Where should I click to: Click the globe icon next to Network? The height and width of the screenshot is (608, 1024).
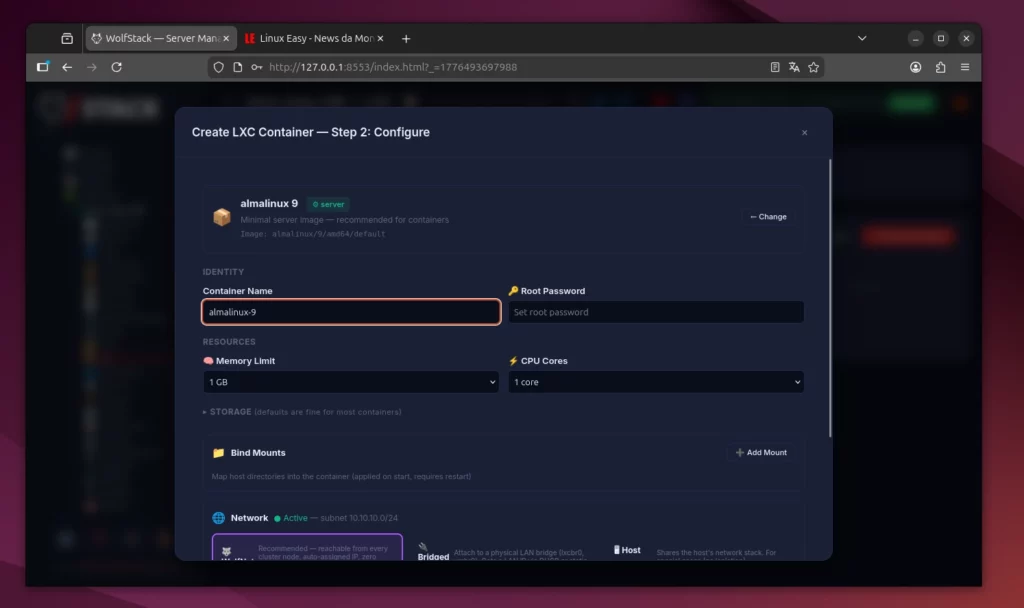(217, 518)
